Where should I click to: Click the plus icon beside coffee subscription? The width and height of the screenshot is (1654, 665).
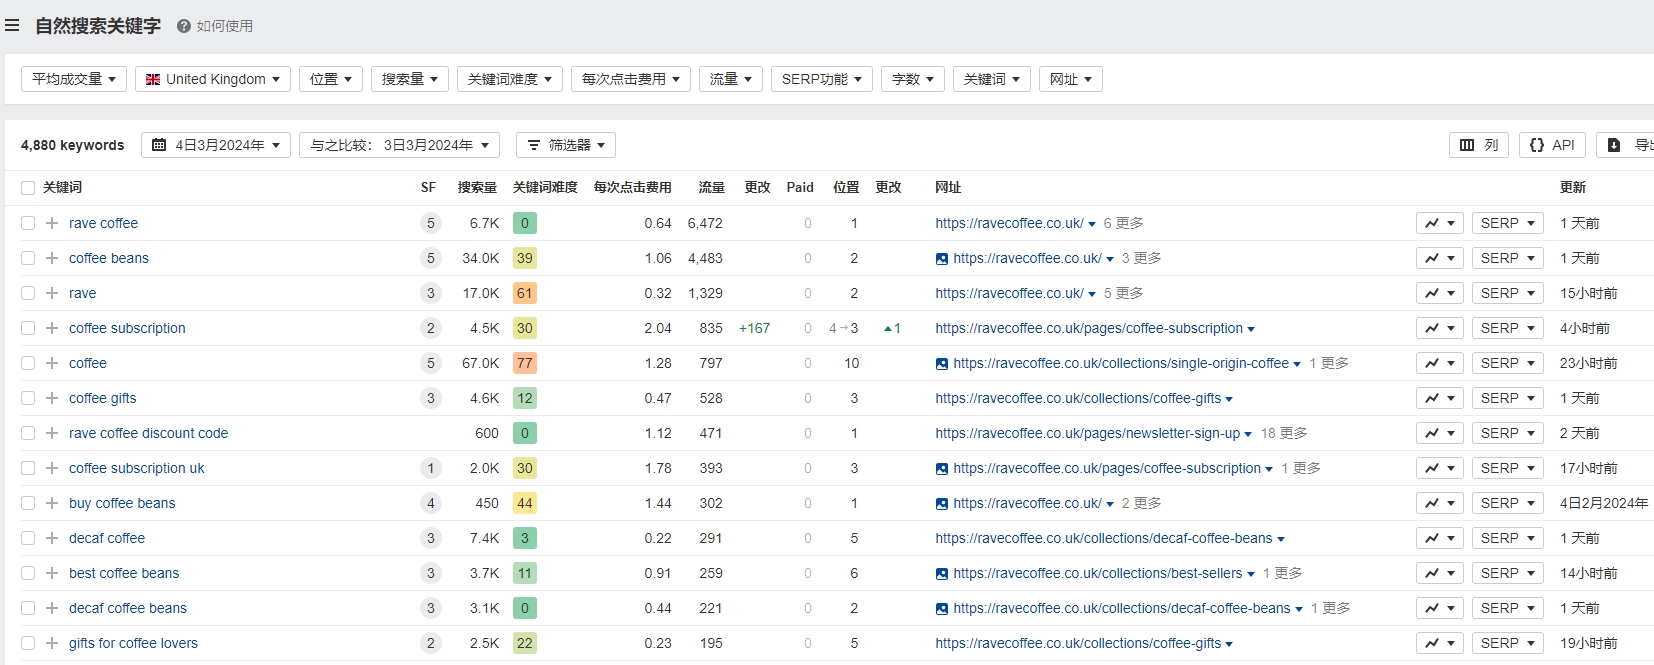click(x=52, y=328)
